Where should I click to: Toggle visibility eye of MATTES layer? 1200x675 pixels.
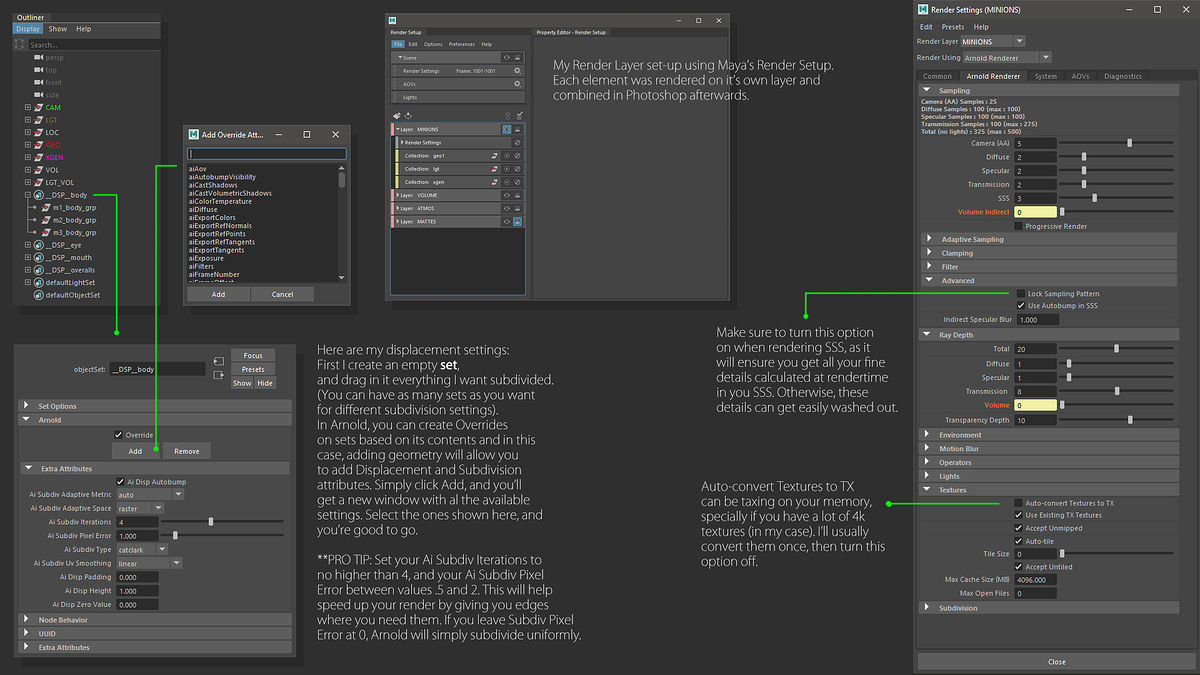(x=506, y=221)
